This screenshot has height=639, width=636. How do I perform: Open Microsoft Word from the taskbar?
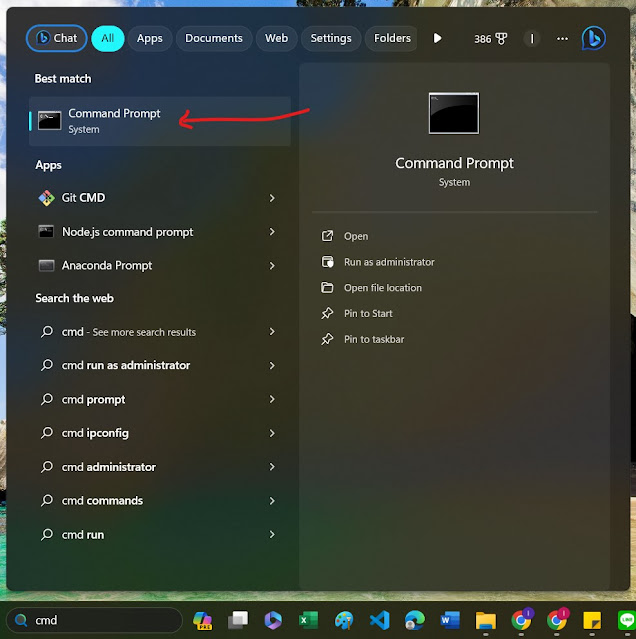(450, 620)
